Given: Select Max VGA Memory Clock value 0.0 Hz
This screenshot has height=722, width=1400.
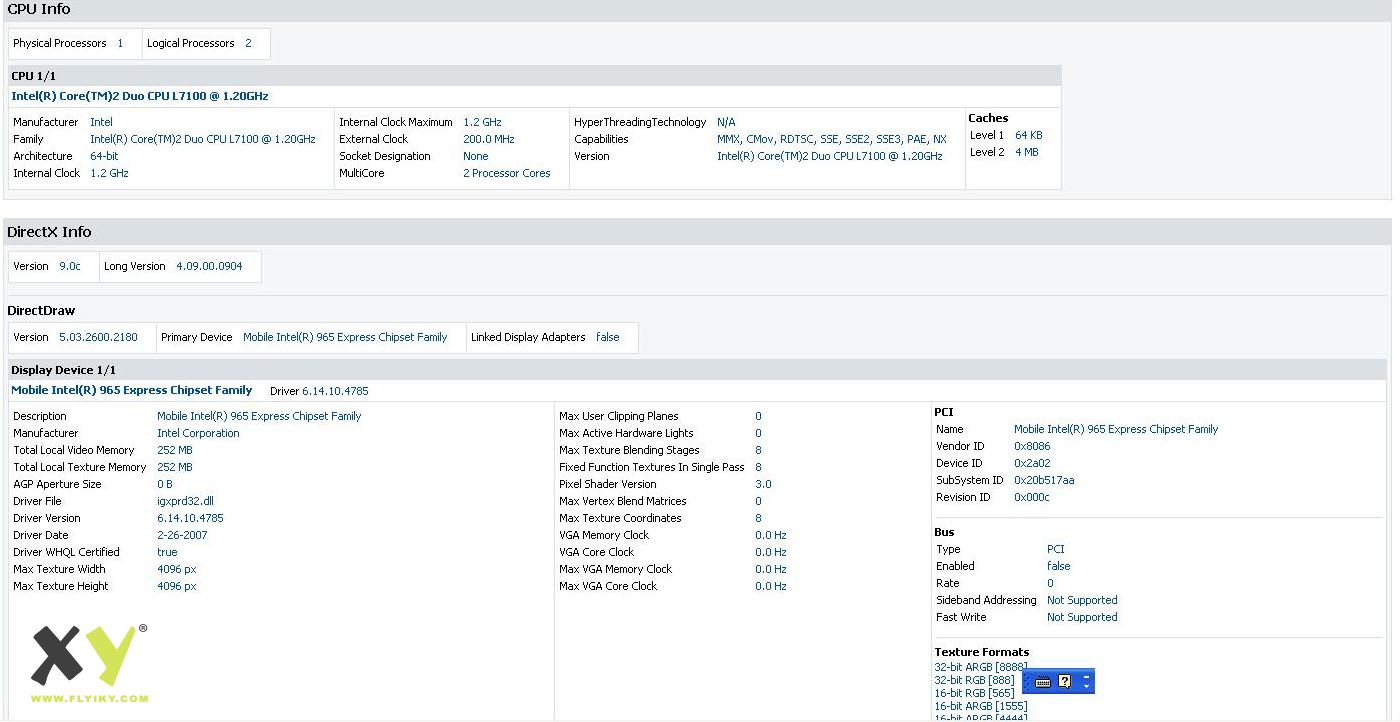Looking at the screenshot, I should click(x=771, y=569).
